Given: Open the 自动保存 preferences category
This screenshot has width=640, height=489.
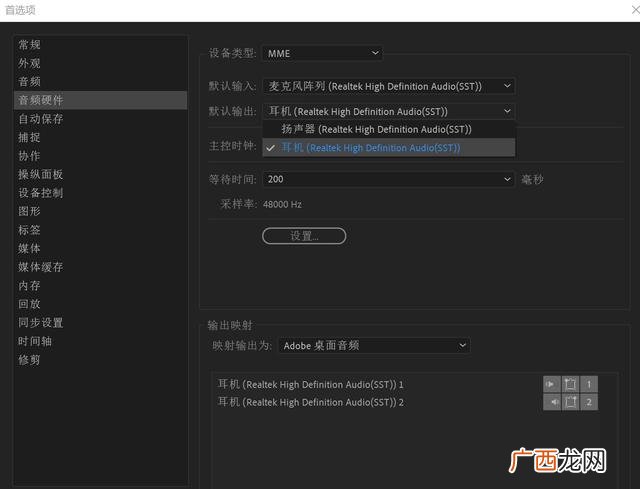Looking at the screenshot, I should (x=100, y=119).
